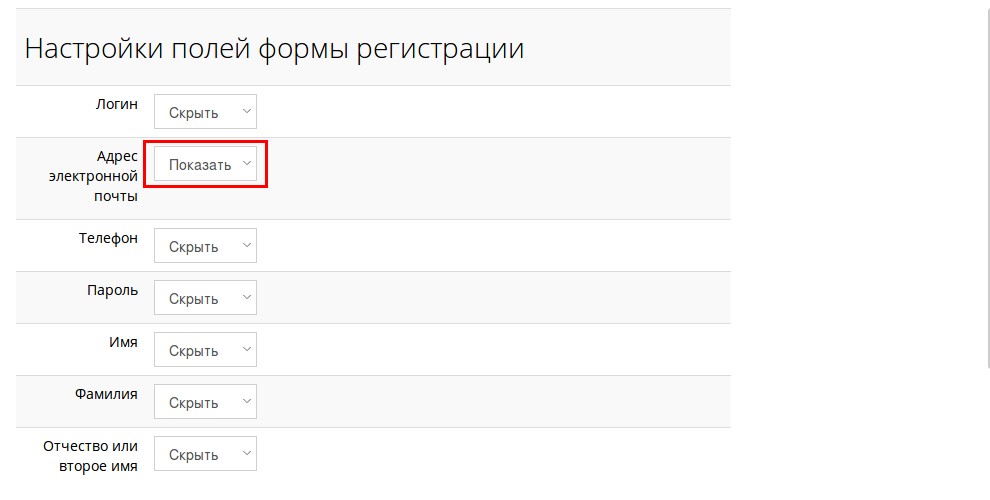Image resolution: width=990 pixels, height=500 pixels.
Task: Open the Адрес электронной почты dropdown
Action: click(205, 164)
